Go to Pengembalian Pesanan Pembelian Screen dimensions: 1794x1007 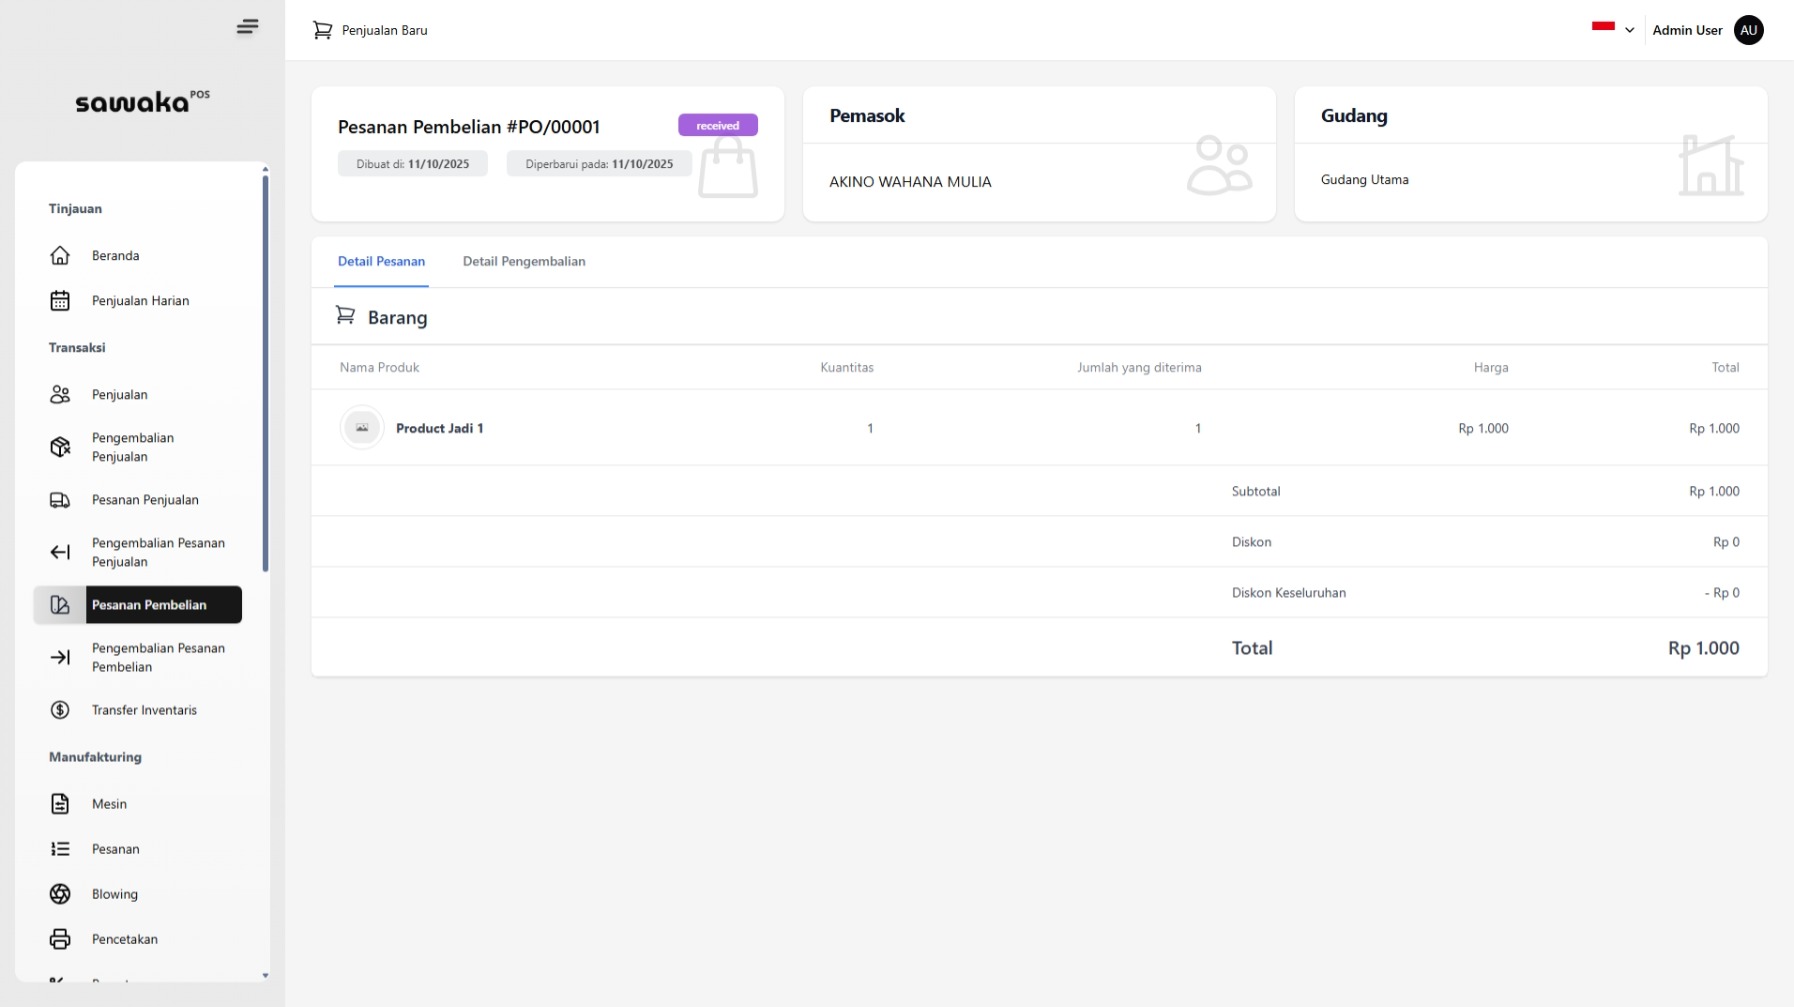[158, 658]
